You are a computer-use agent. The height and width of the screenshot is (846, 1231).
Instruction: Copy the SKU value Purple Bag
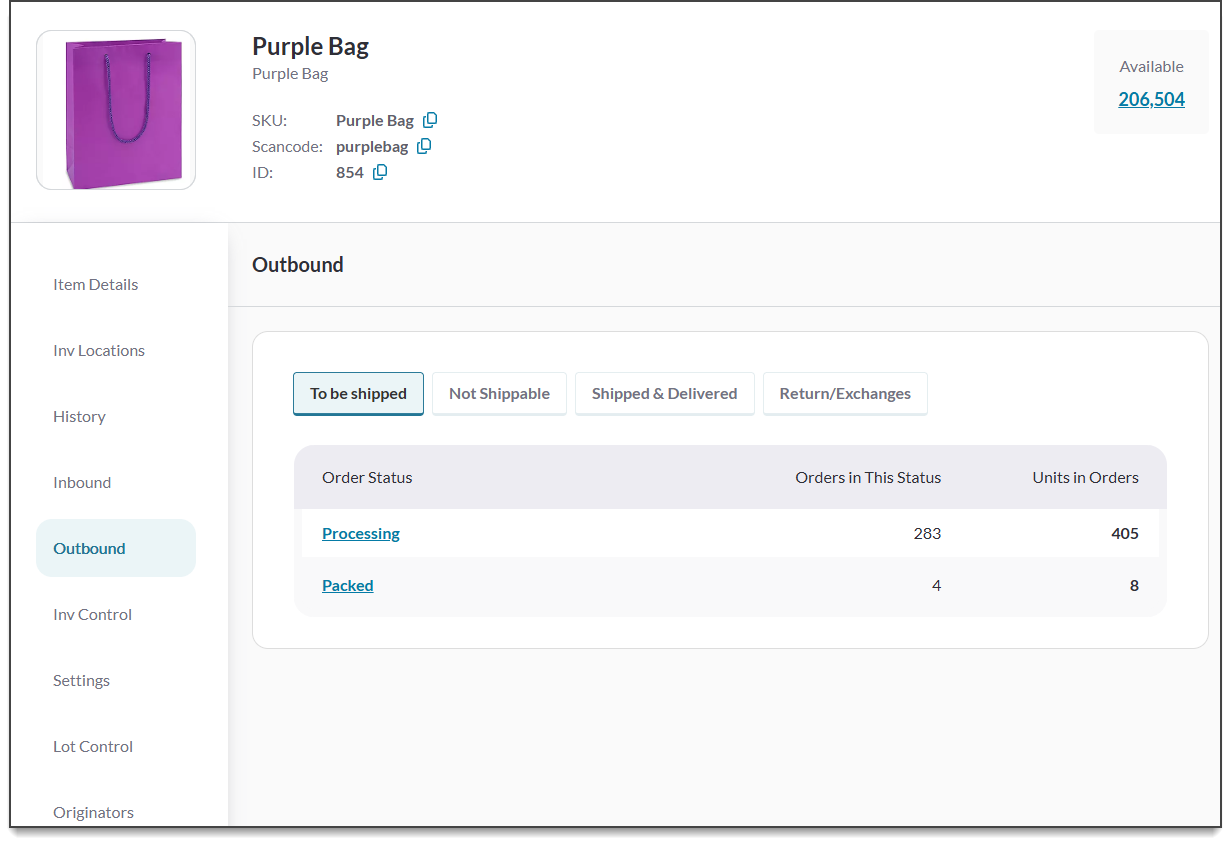coord(430,120)
